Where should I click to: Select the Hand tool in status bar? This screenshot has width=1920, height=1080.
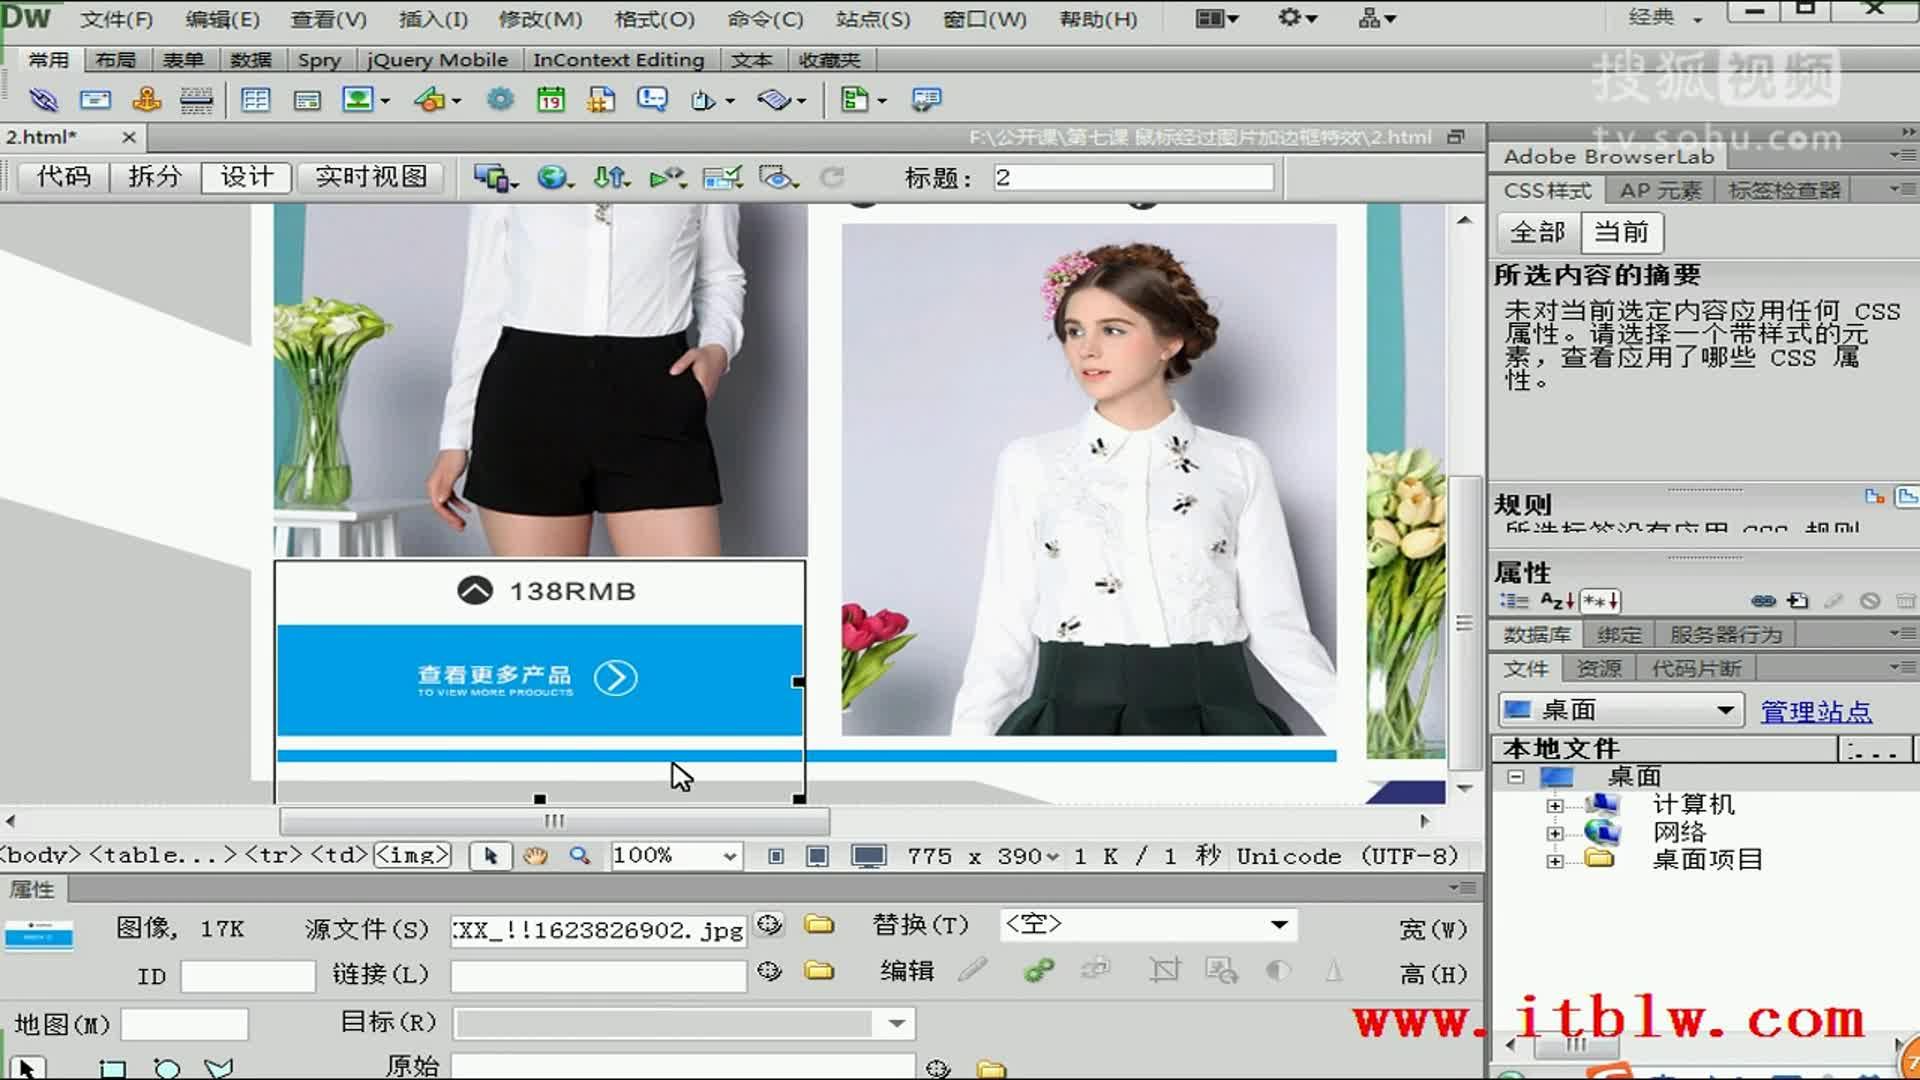coord(535,856)
